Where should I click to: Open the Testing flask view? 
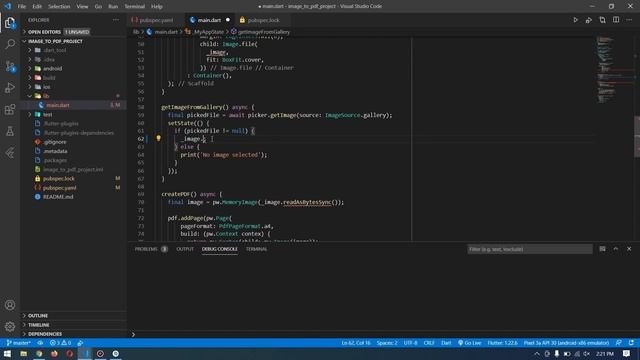tap(10, 131)
